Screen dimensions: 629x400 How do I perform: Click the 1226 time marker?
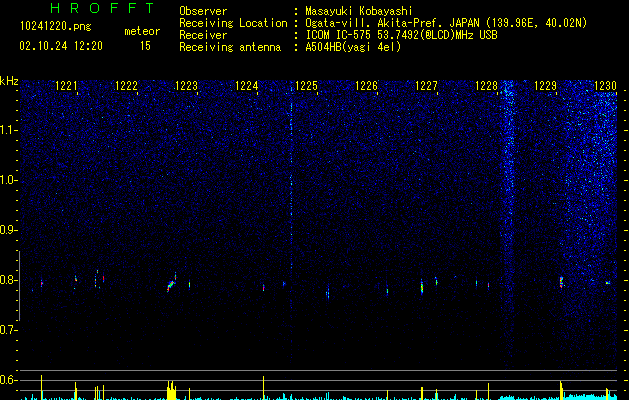(367, 85)
